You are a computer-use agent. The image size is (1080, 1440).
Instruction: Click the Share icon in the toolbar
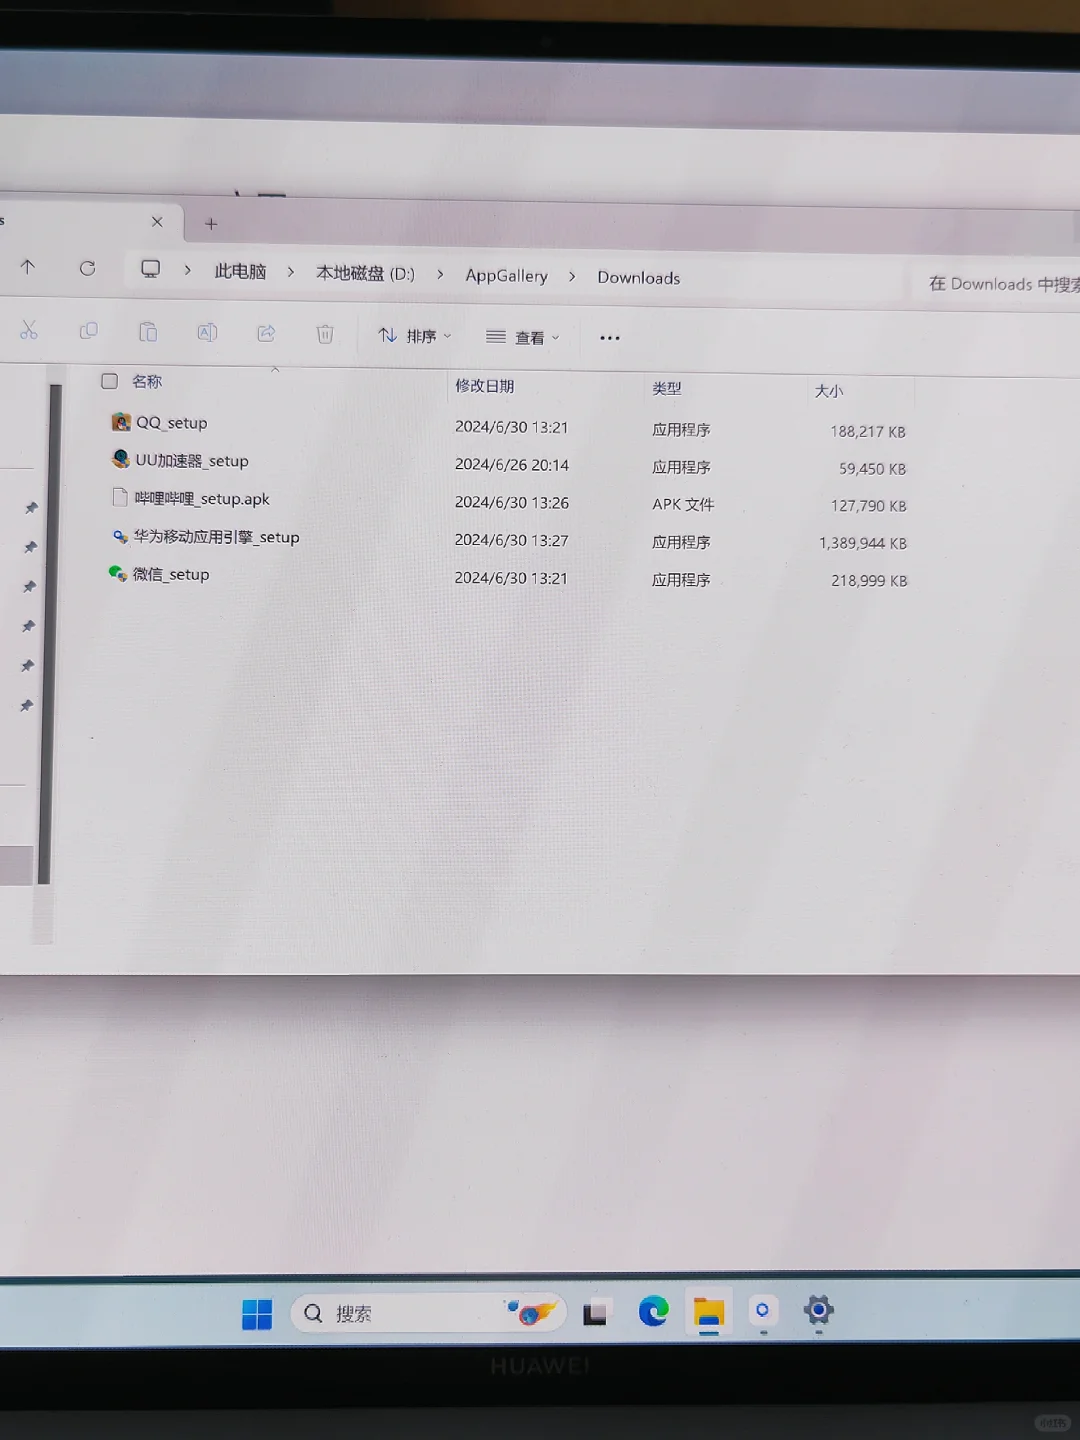click(x=266, y=331)
